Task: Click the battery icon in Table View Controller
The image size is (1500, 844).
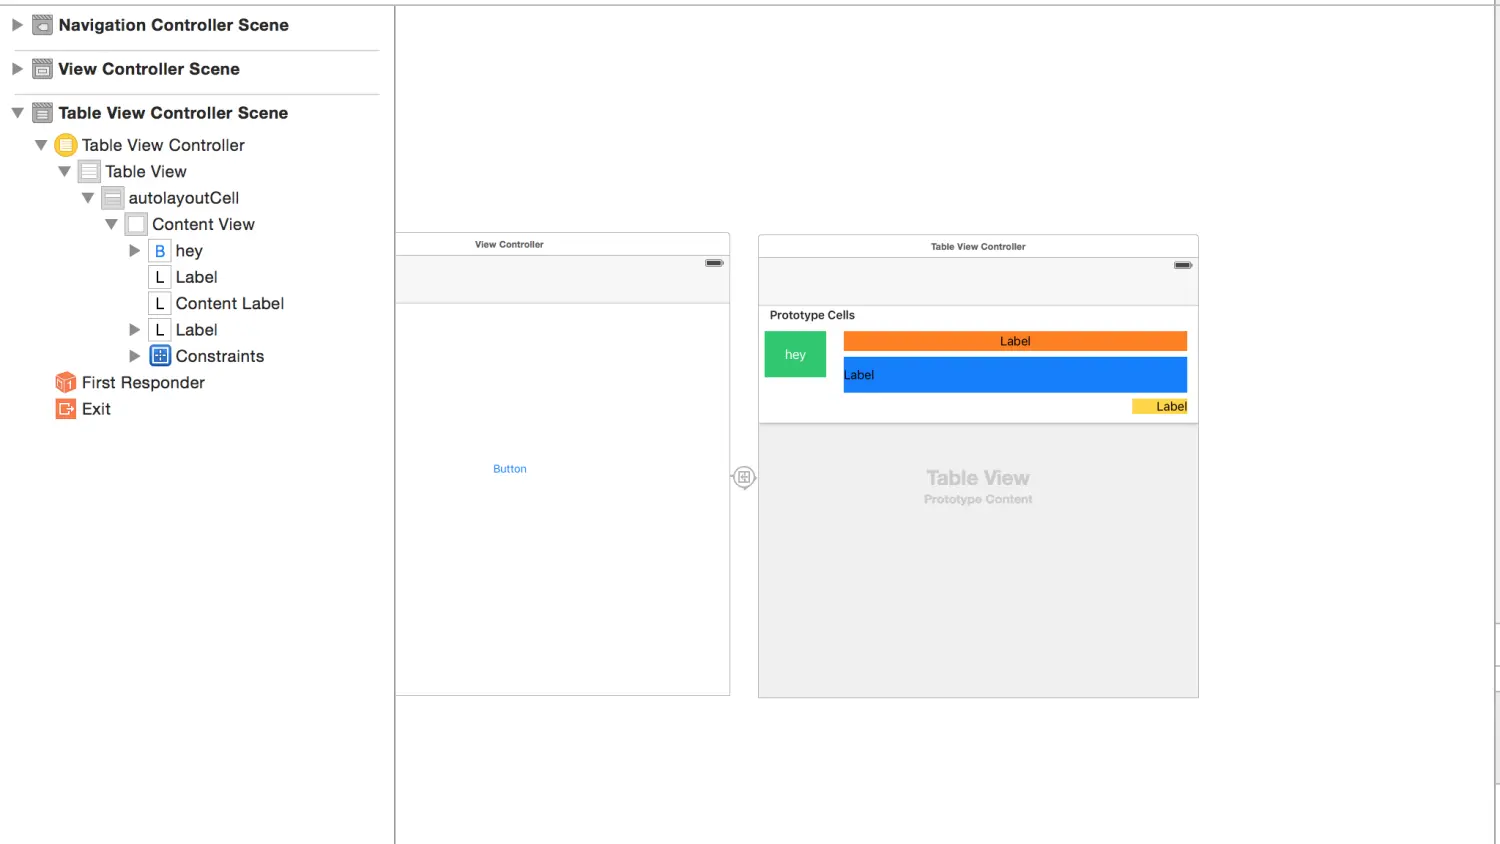Action: pyautogui.click(x=1183, y=265)
